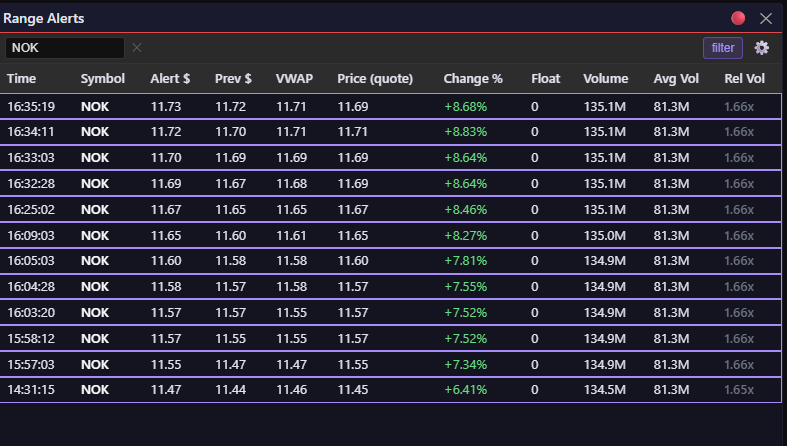This screenshot has width=787, height=446.
Task: Sort by Alert $ column header
Action: coord(170,79)
